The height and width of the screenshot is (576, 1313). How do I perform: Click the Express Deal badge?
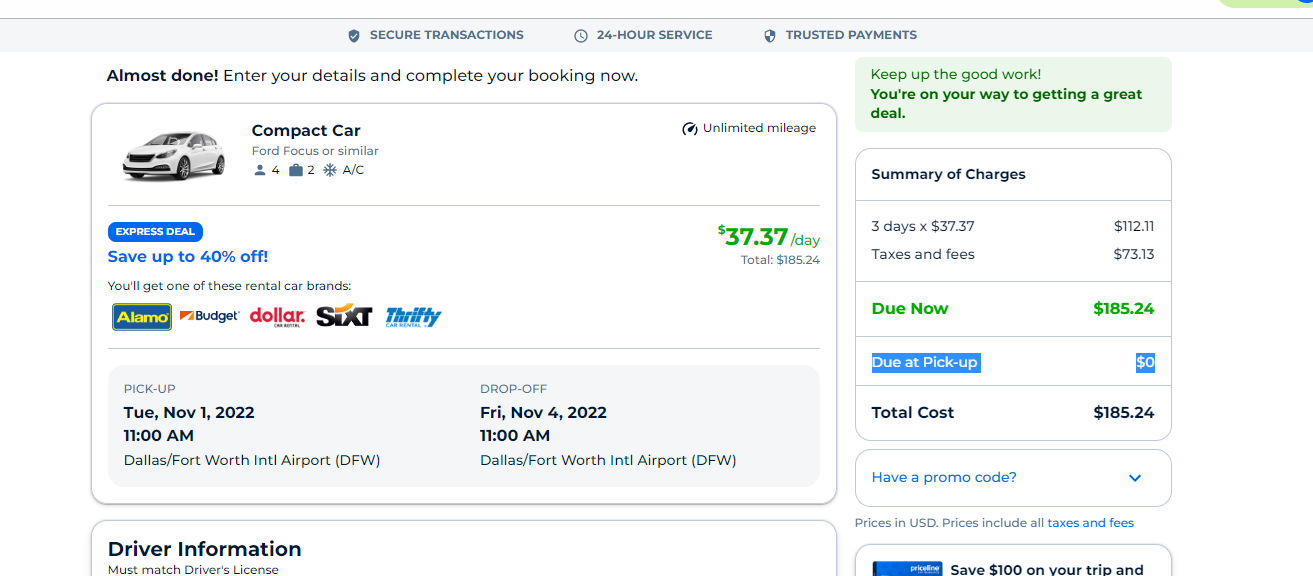(x=155, y=232)
